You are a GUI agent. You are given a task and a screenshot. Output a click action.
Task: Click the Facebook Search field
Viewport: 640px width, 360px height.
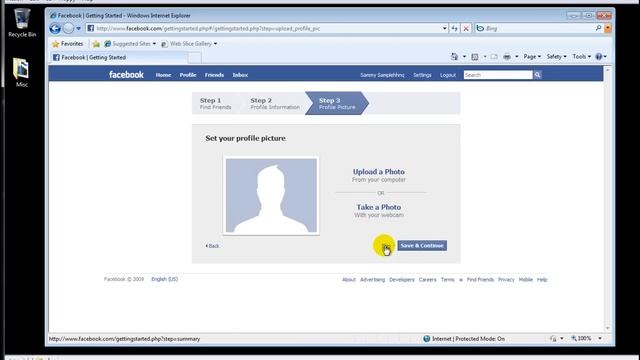pyautogui.click(x=498, y=75)
